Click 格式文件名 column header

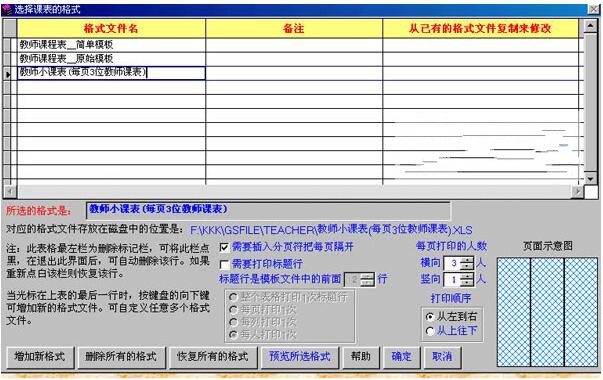(x=111, y=28)
